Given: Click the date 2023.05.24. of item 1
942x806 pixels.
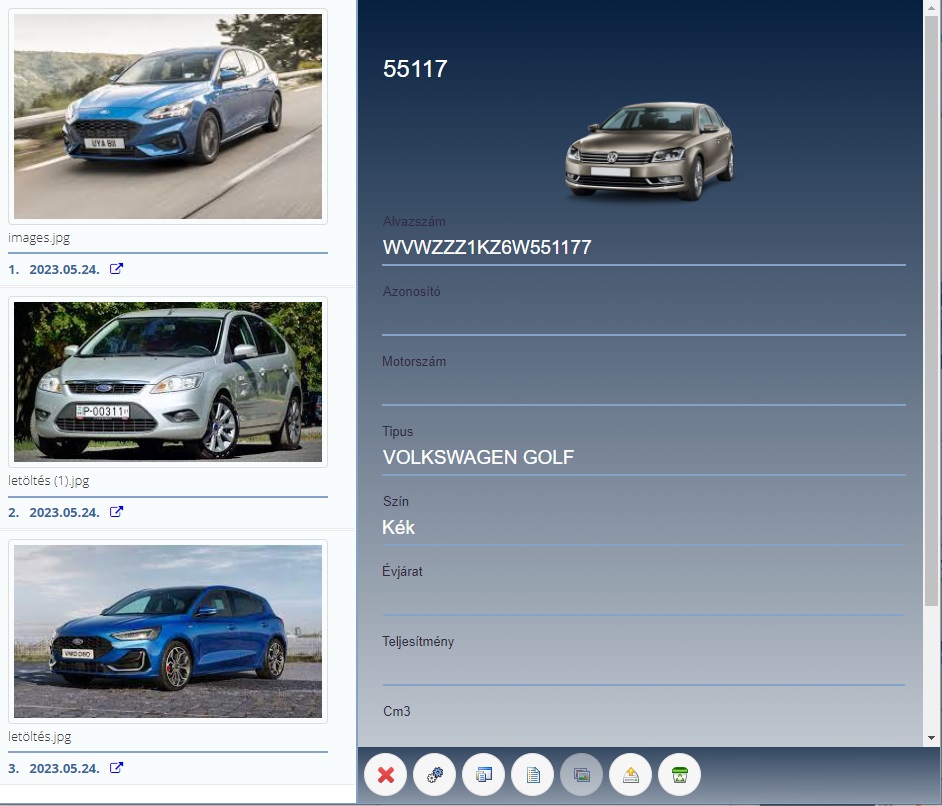Looking at the screenshot, I should coord(64,269).
